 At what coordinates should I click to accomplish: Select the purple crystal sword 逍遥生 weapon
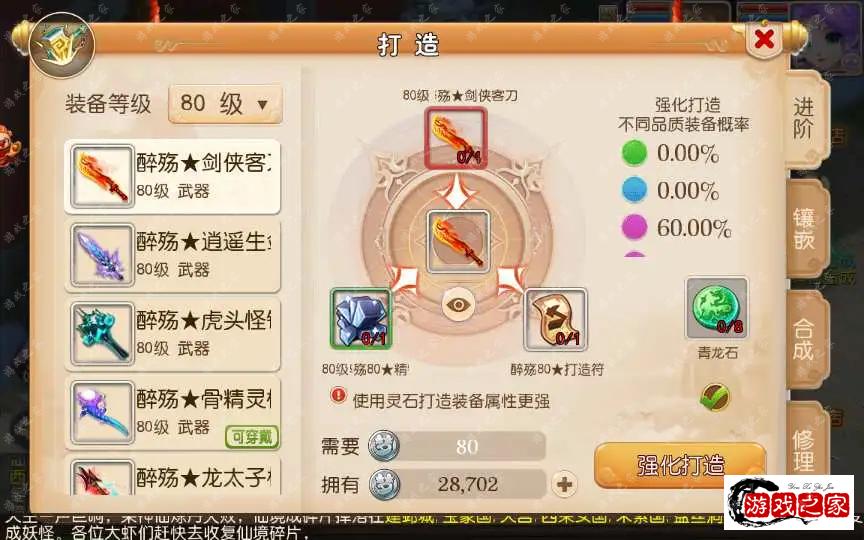tap(172, 255)
